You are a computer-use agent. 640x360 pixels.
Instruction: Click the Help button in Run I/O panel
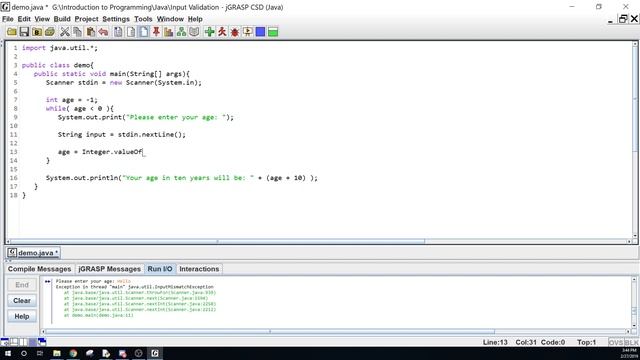coord(22,316)
